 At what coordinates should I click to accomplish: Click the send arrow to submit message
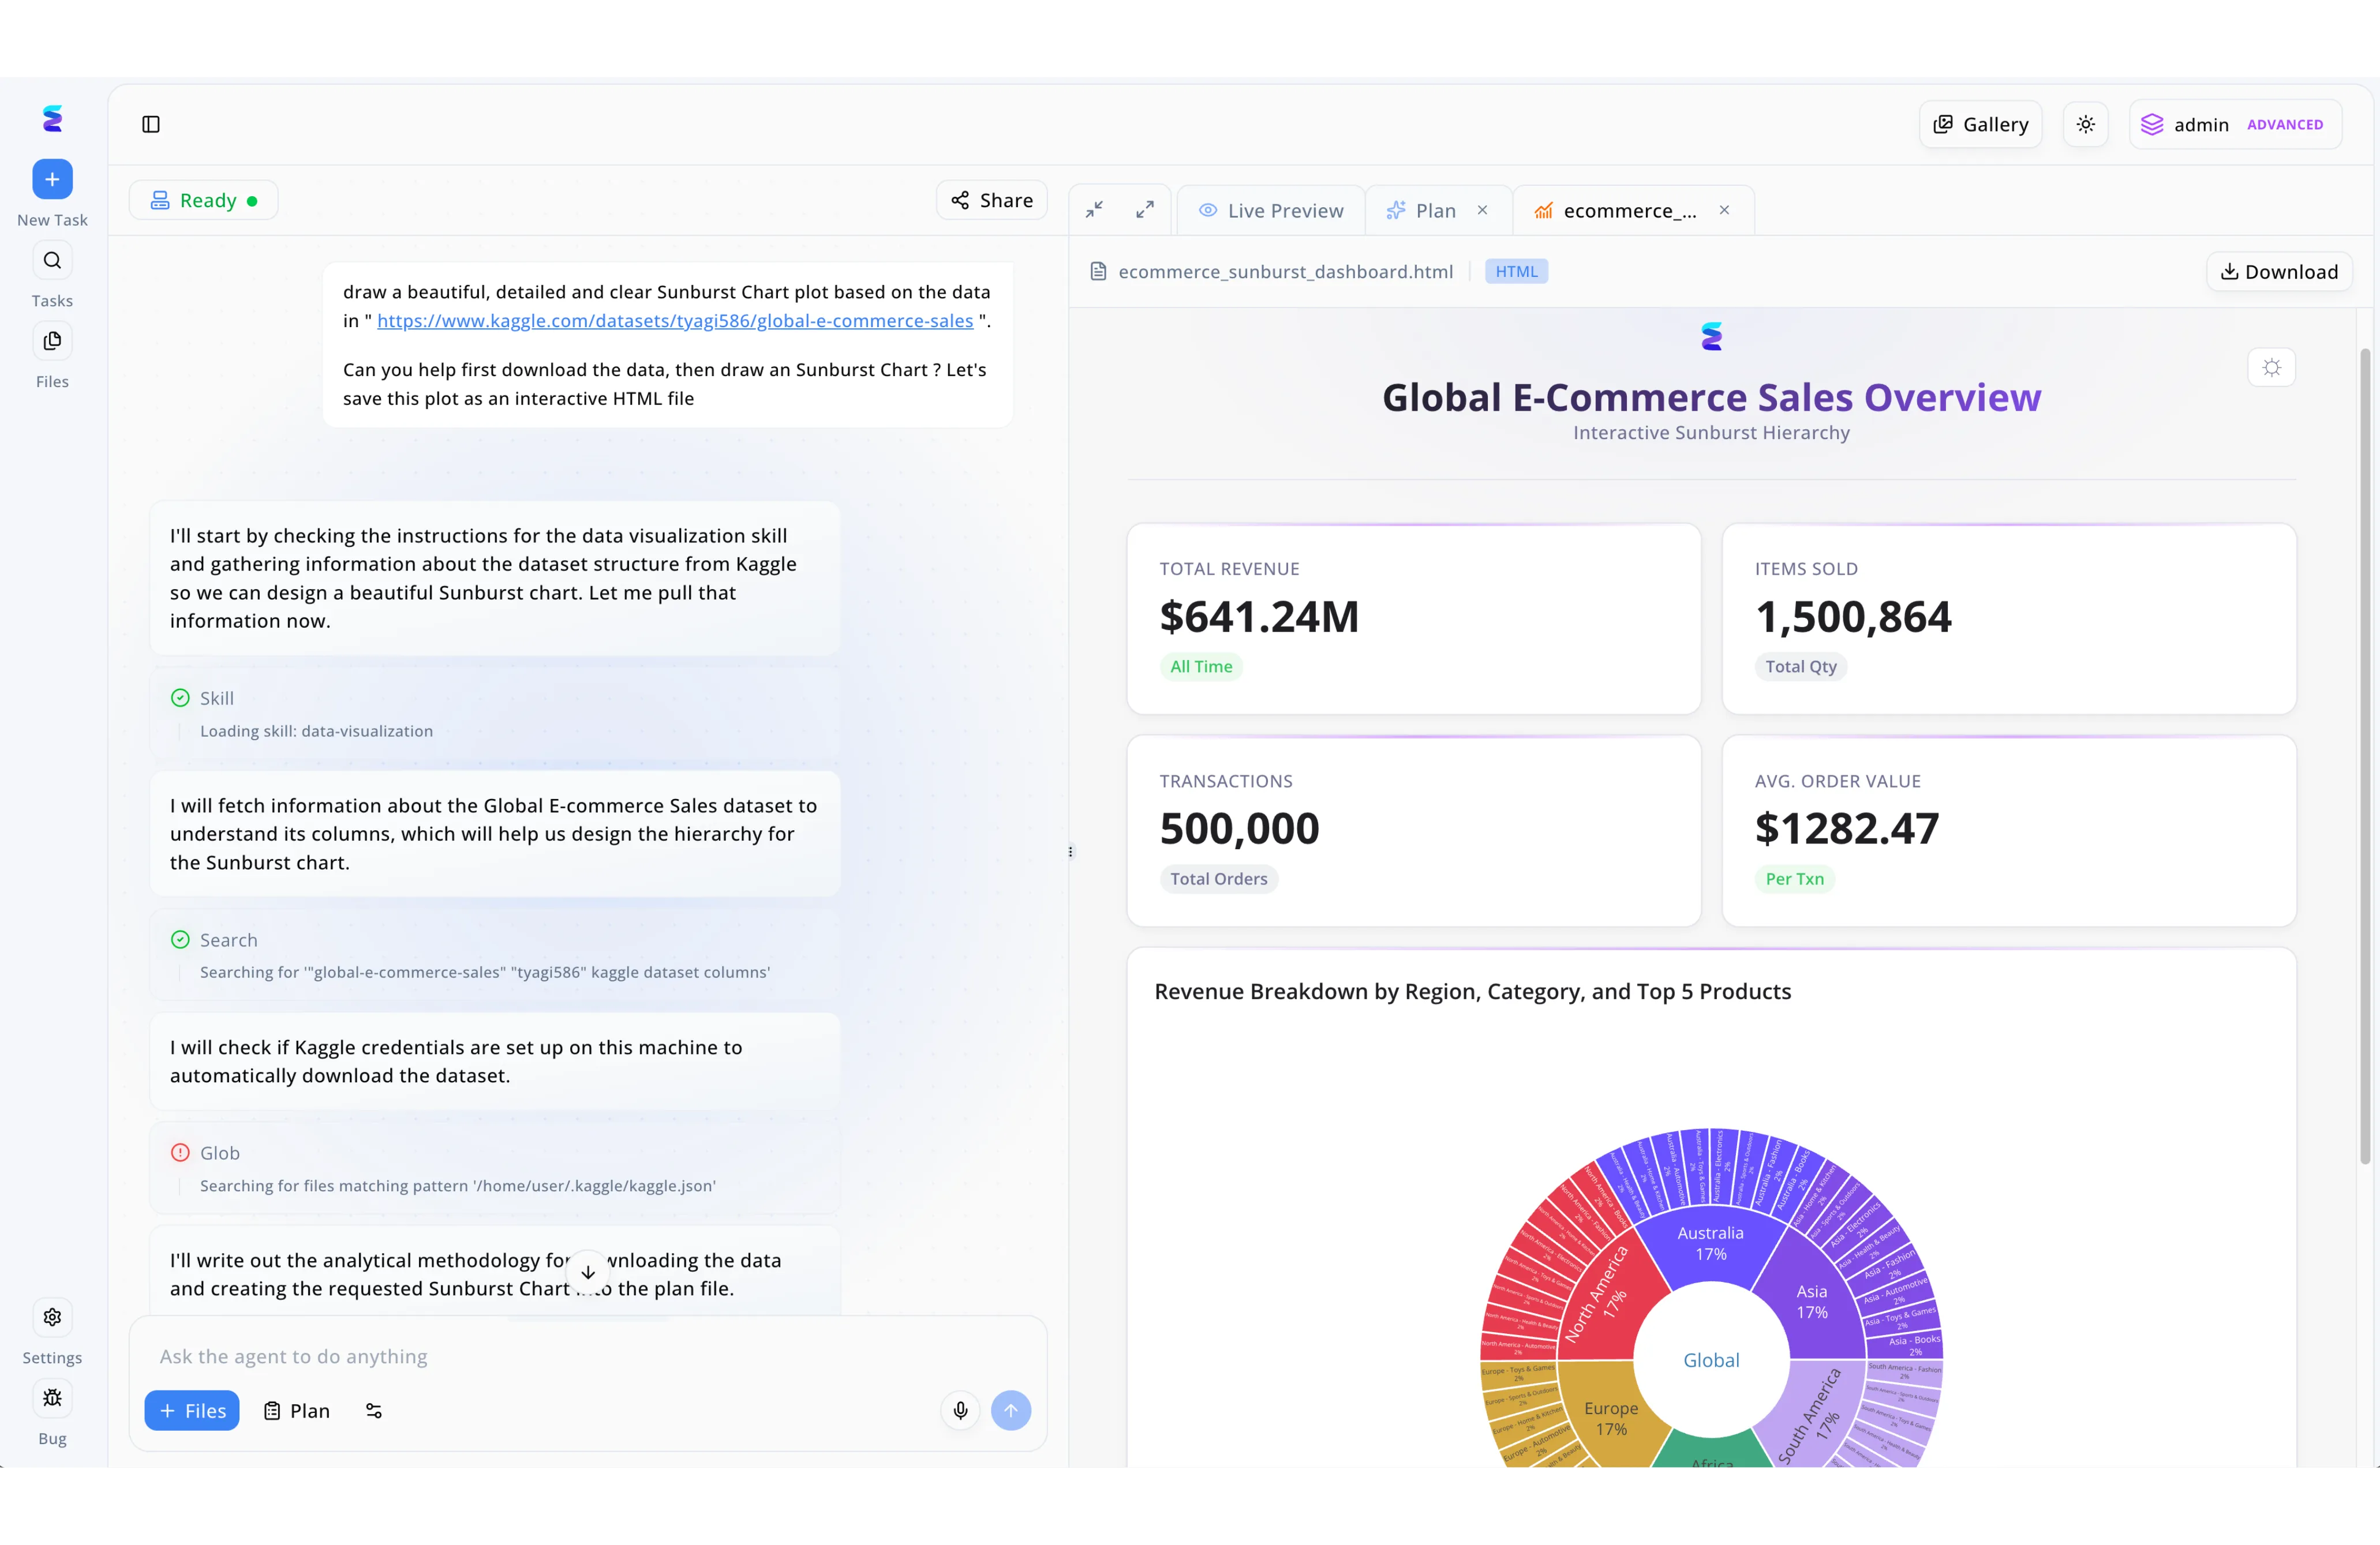1011,1411
